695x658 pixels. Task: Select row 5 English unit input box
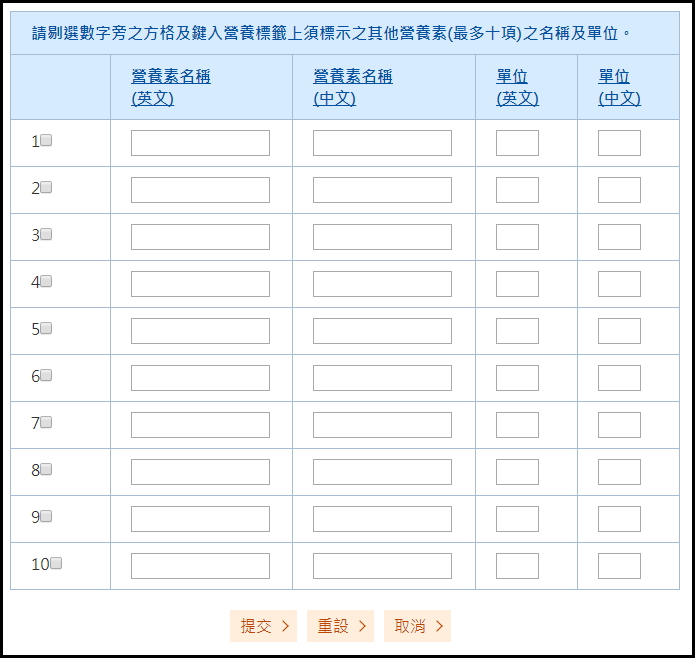click(x=517, y=331)
